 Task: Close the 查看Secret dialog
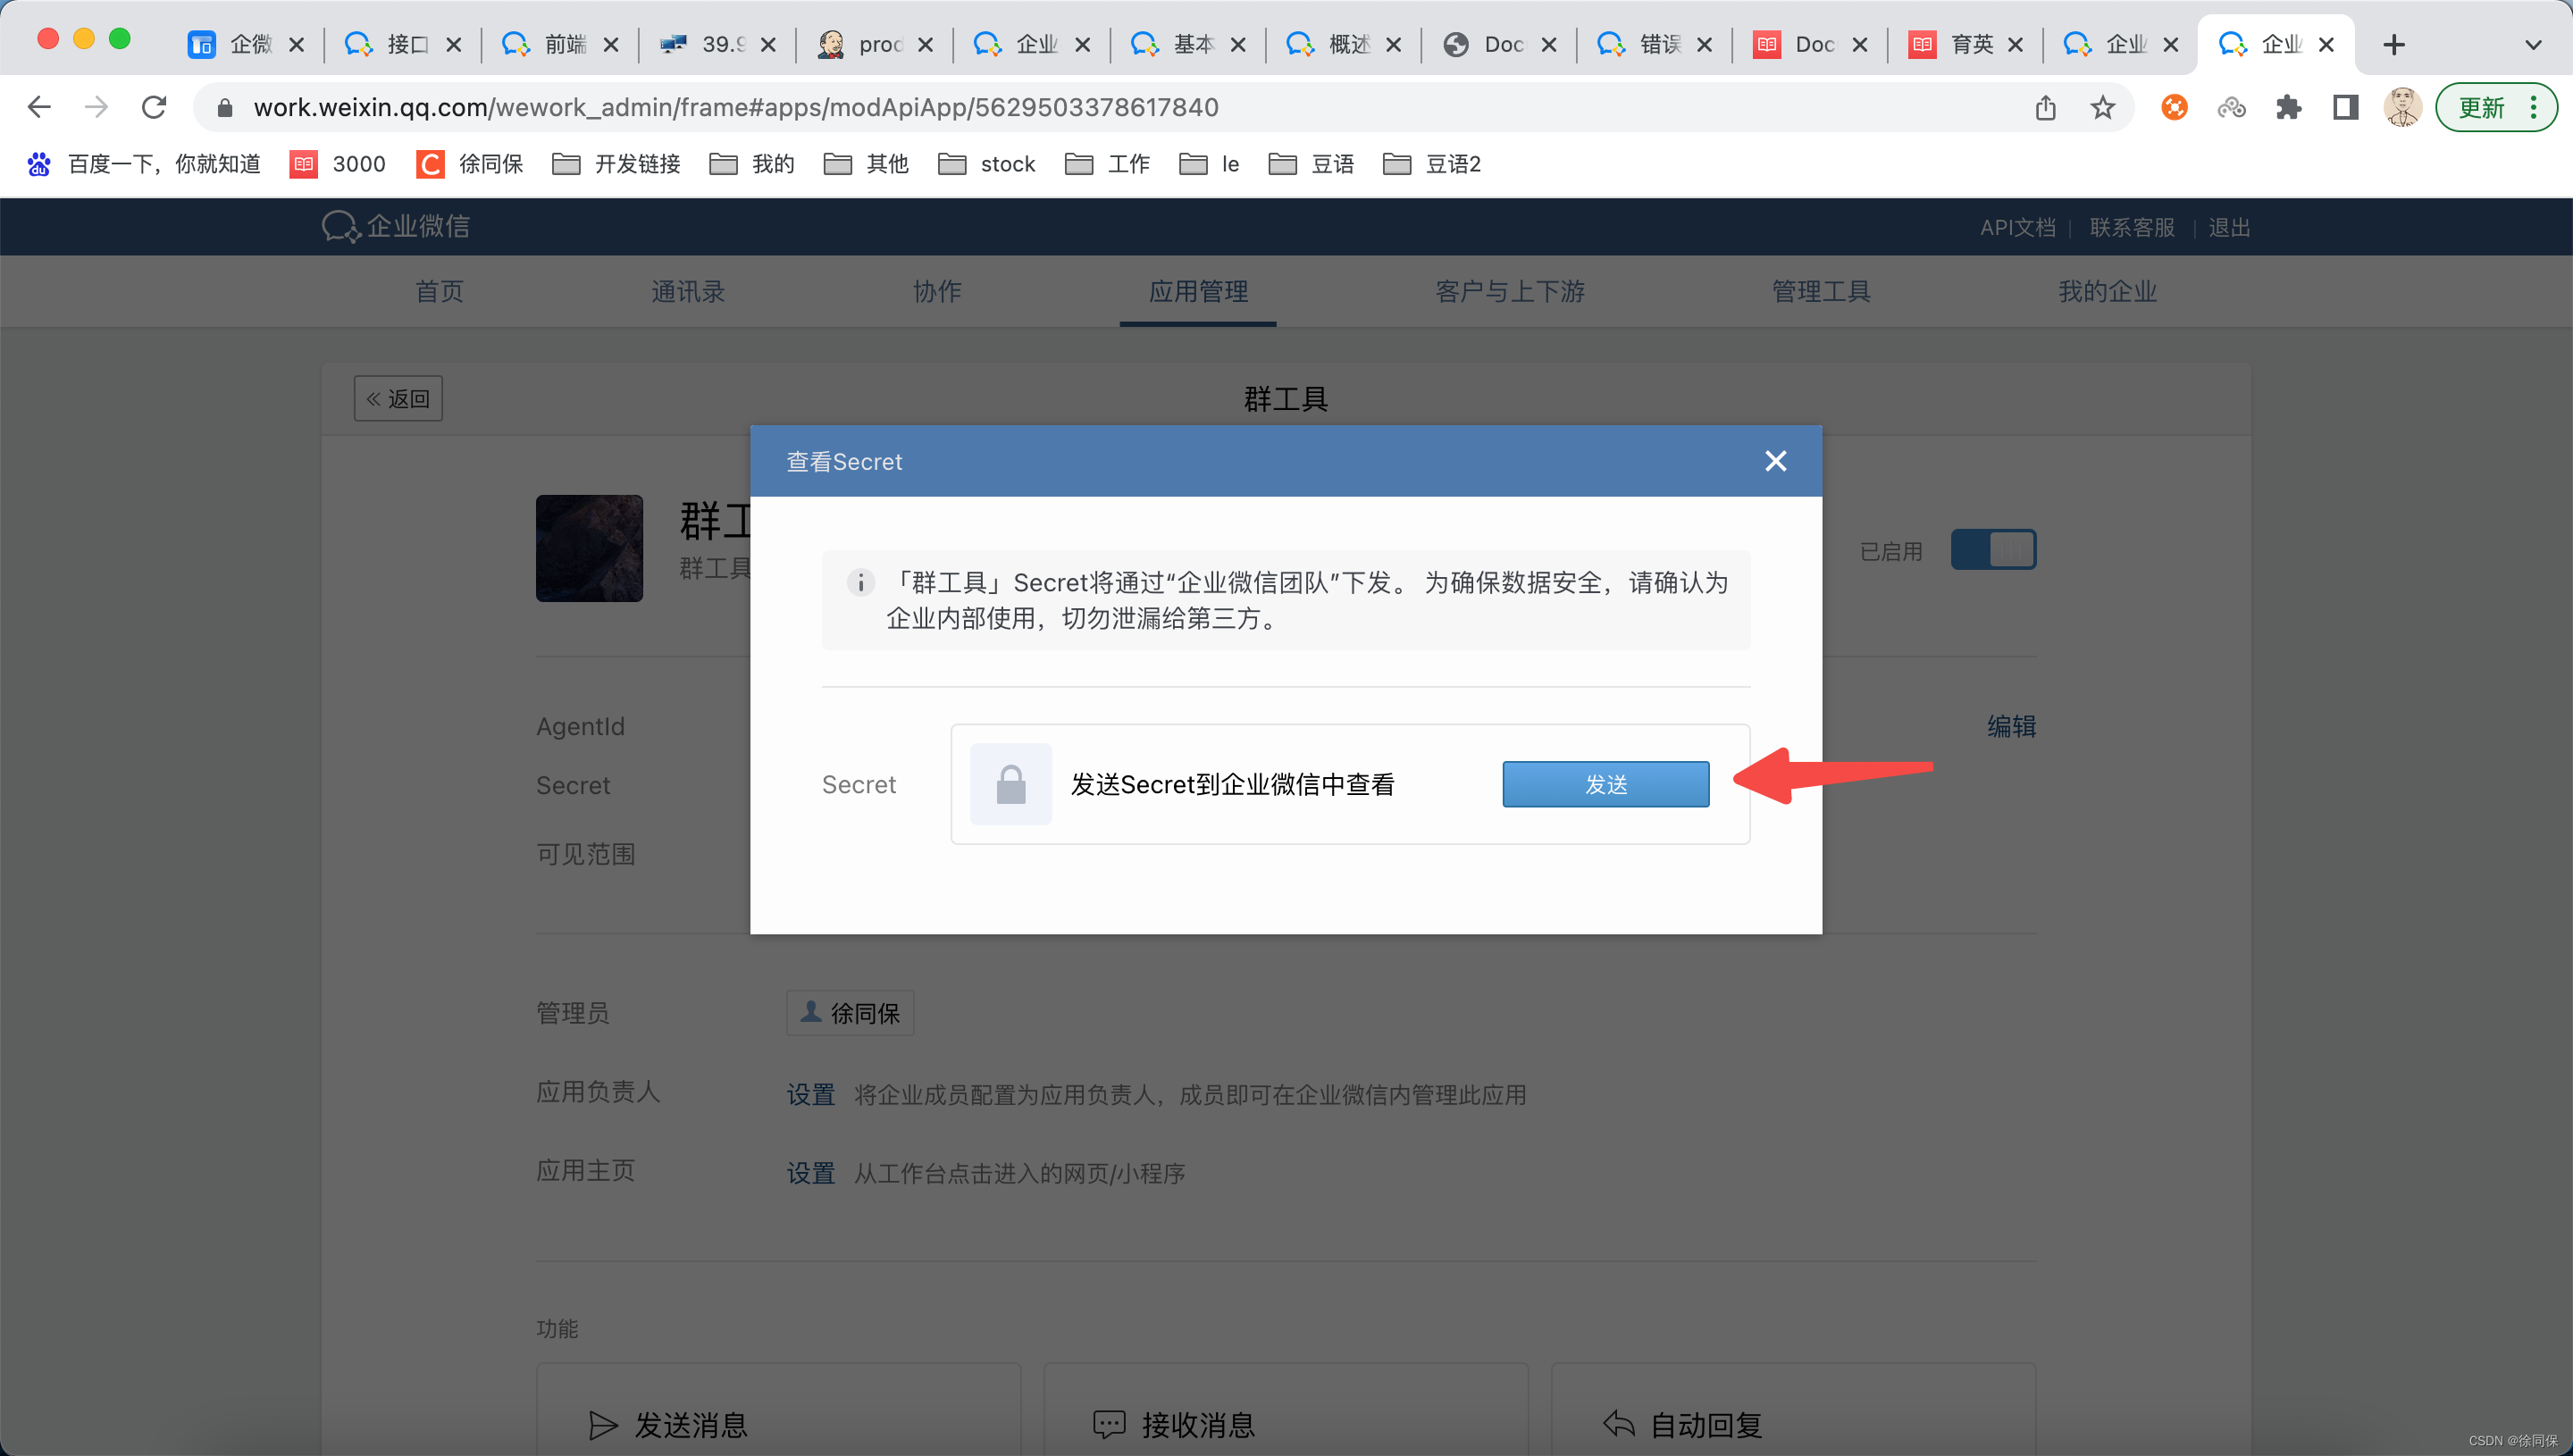pos(1775,461)
